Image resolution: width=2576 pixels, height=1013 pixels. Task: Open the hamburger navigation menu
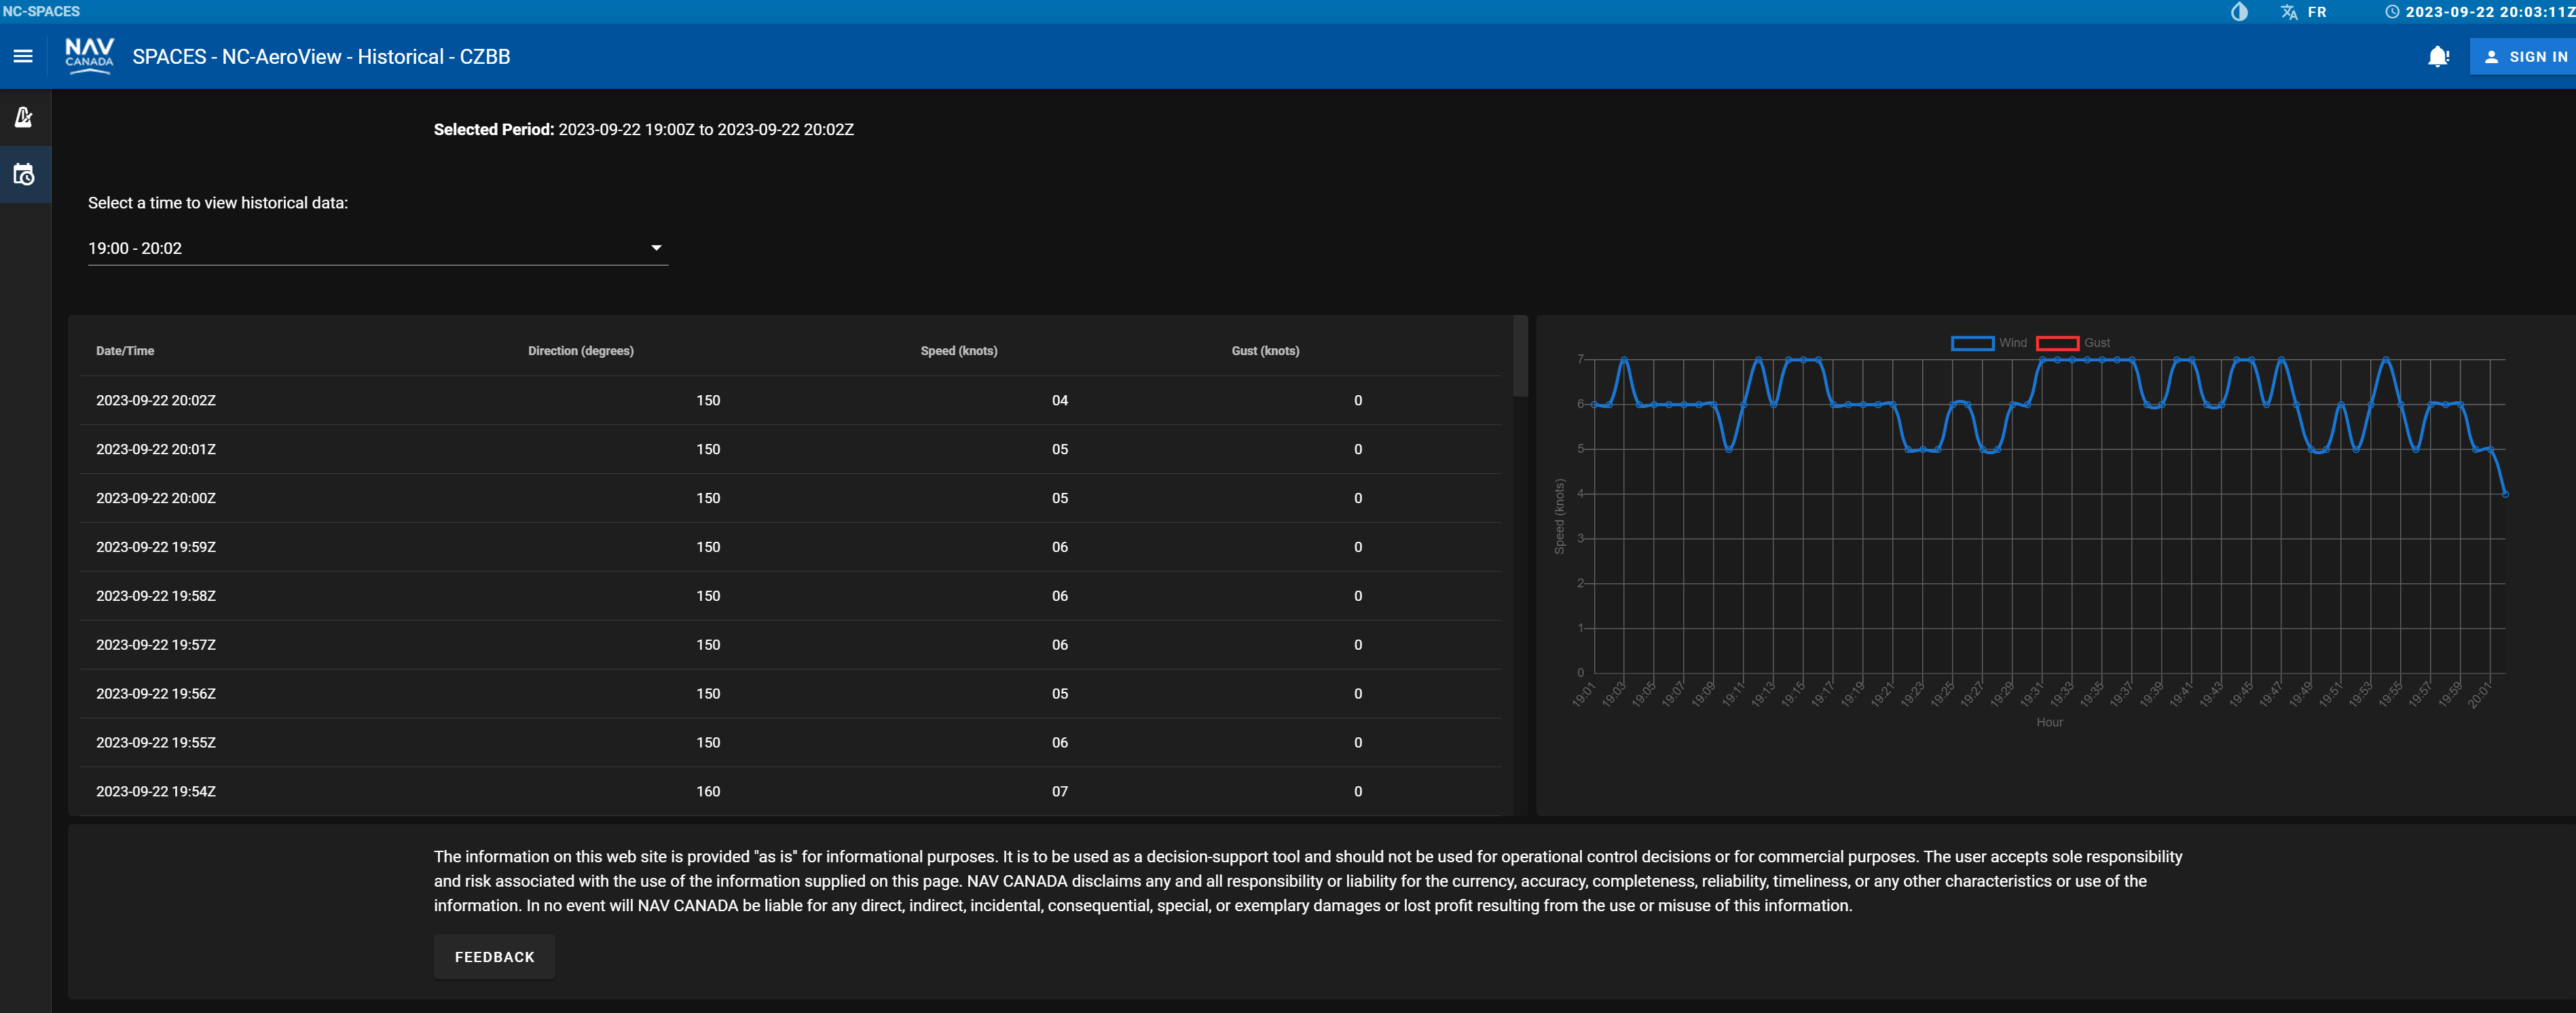tap(23, 57)
